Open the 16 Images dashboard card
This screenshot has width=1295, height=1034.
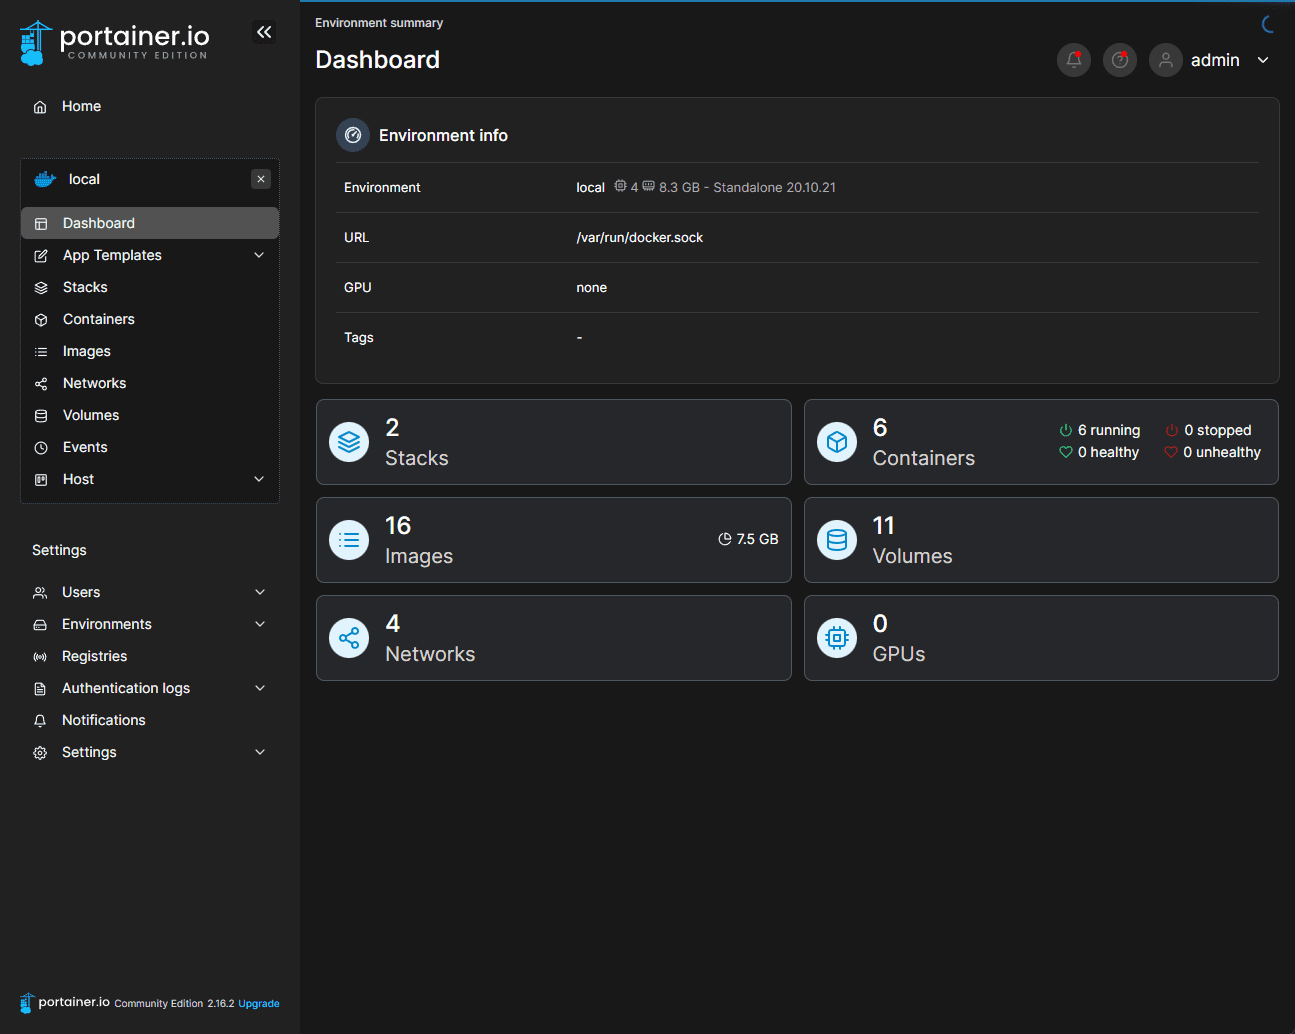pos(553,540)
